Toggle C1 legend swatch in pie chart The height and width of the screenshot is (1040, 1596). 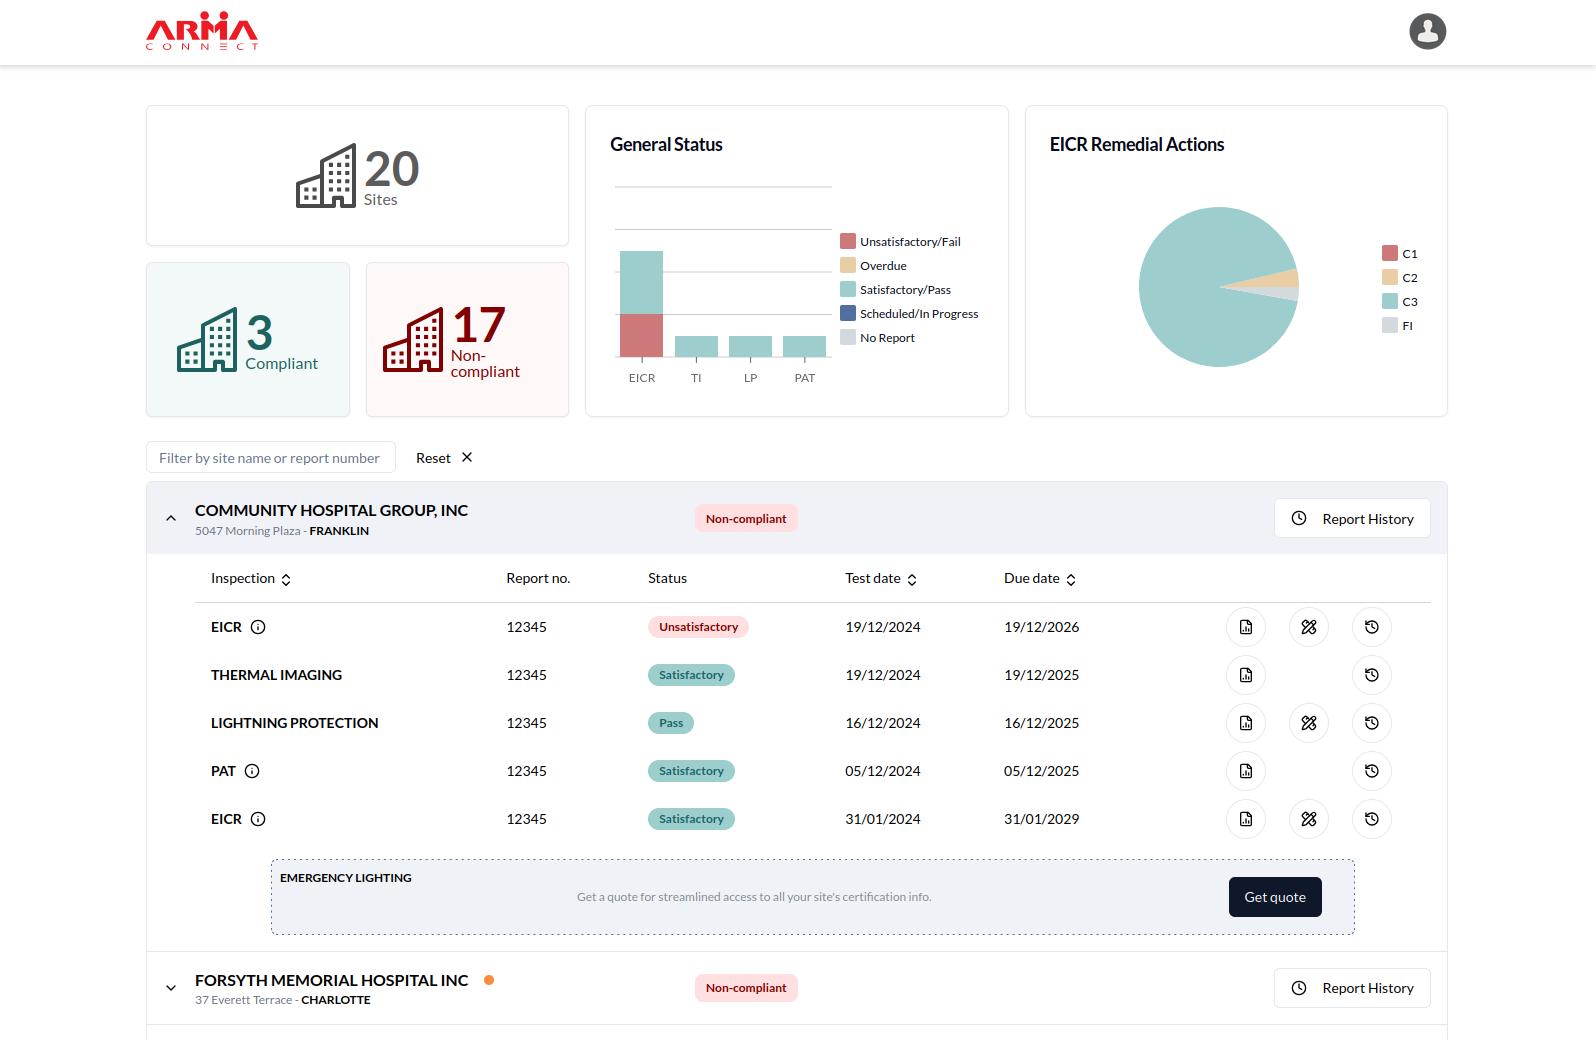click(x=1390, y=253)
